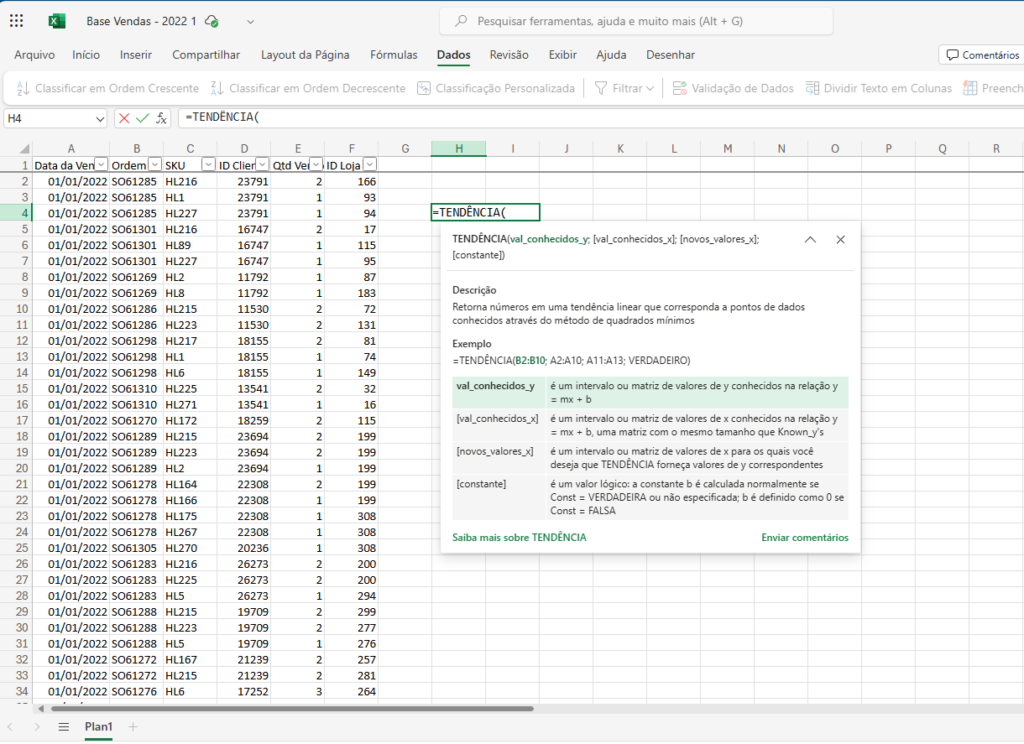This screenshot has width=1024, height=744.
Task: Open the SKU column filter dropdown
Action: 208,165
